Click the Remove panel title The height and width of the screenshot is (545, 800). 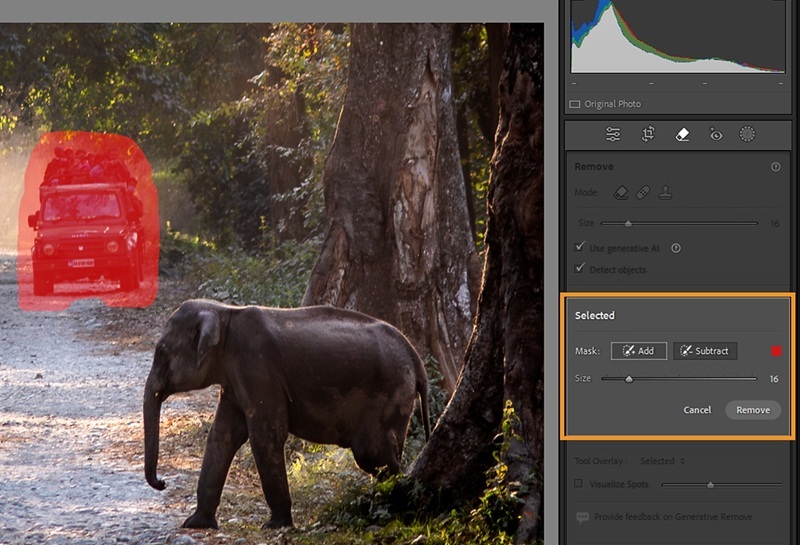click(594, 167)
